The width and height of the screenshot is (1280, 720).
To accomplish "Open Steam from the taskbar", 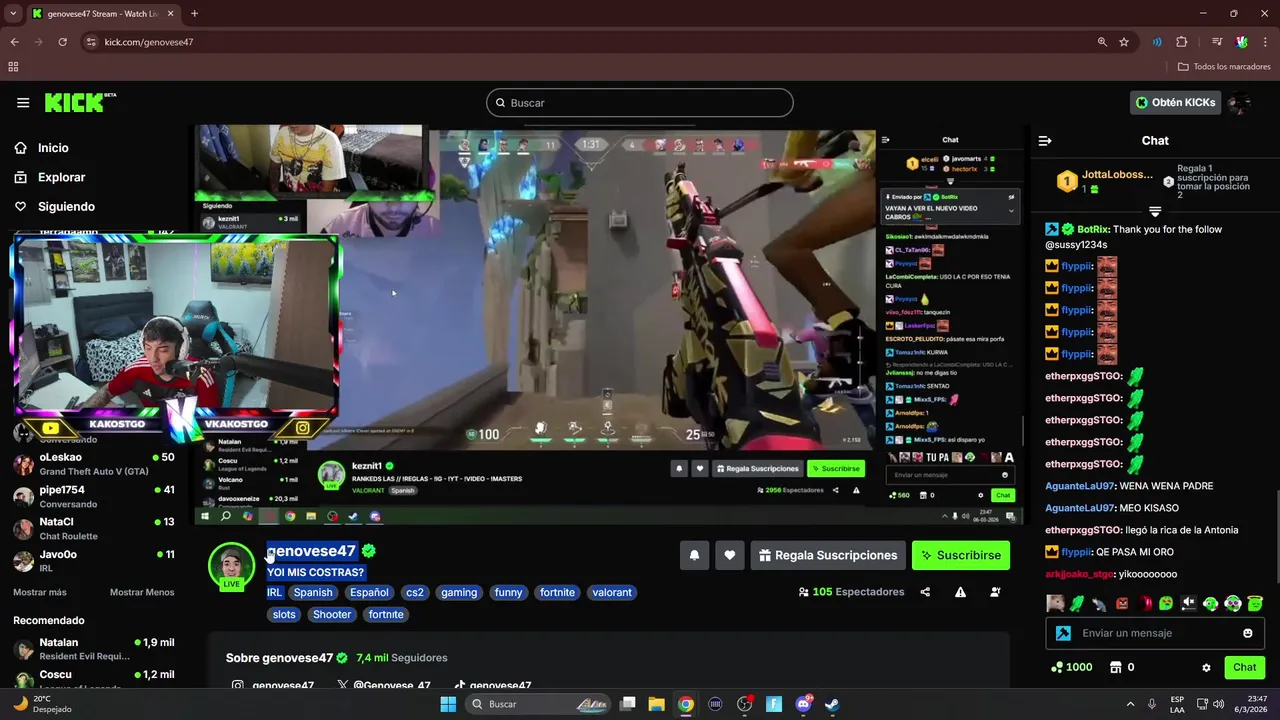I will (832, 704).
